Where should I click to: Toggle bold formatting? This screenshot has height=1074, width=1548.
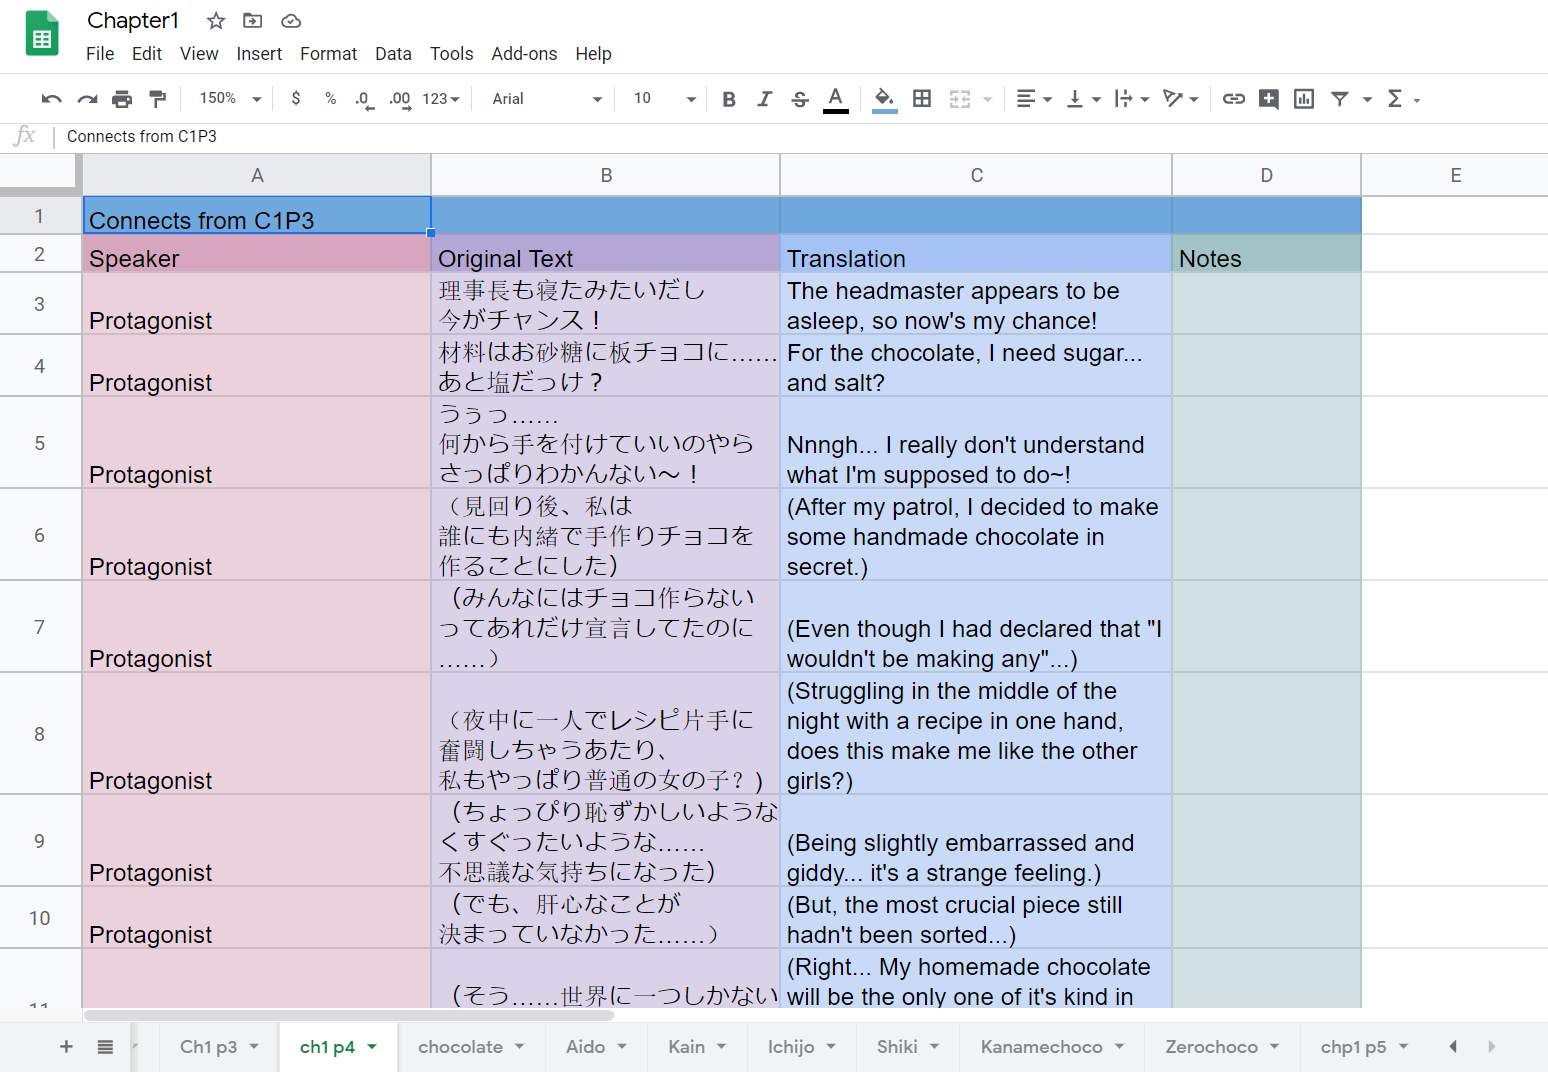pyautogui.click(x=729, y=99)
